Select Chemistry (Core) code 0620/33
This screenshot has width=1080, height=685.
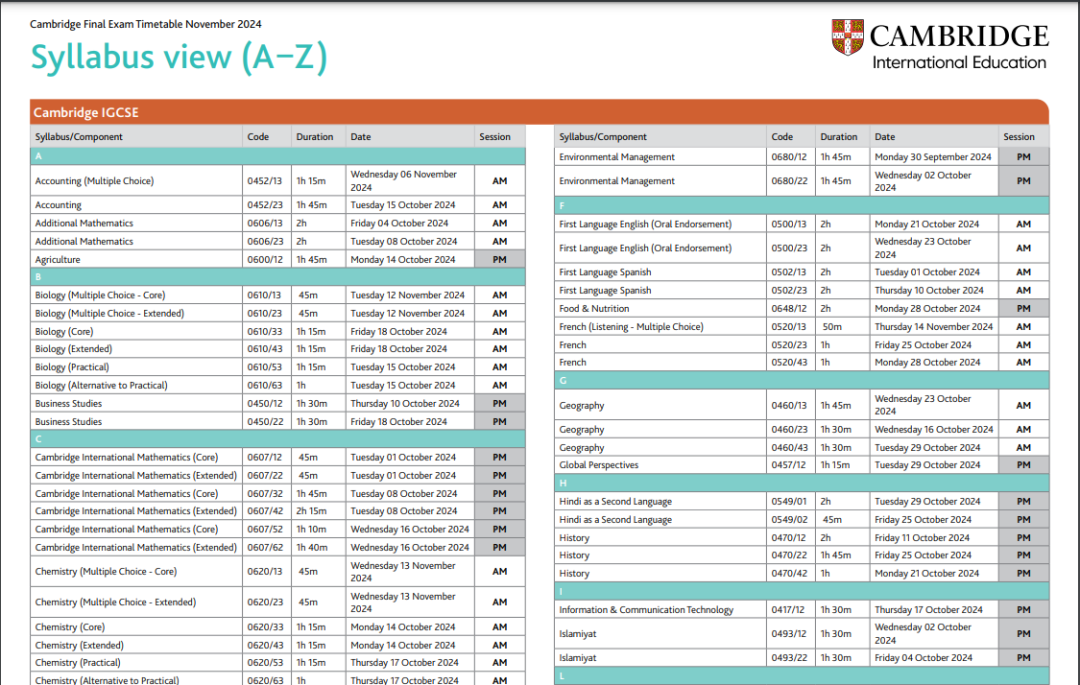click(264, 627)
